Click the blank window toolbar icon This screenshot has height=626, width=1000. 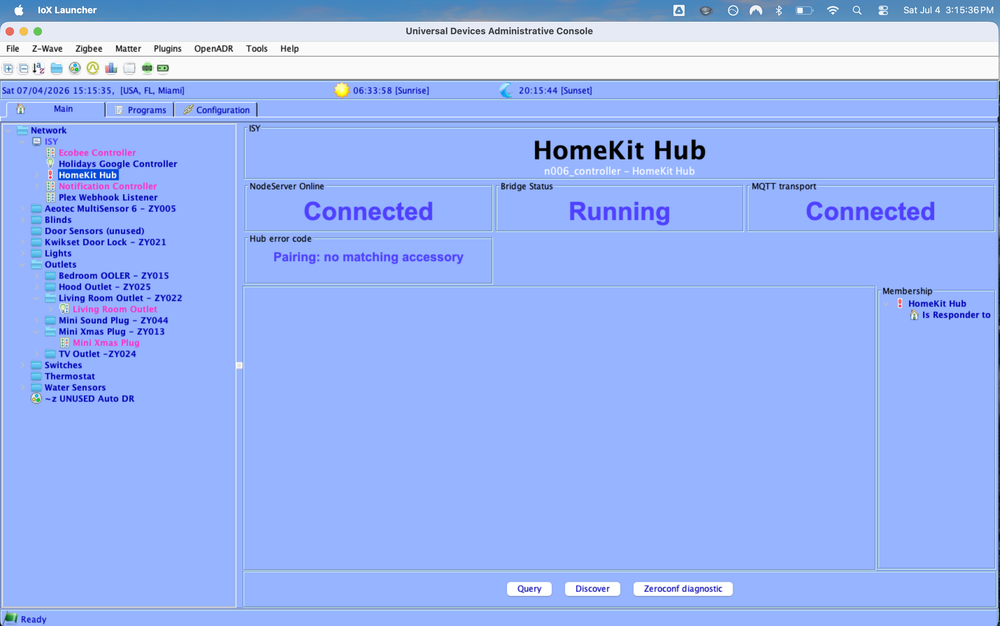(129, 68)
